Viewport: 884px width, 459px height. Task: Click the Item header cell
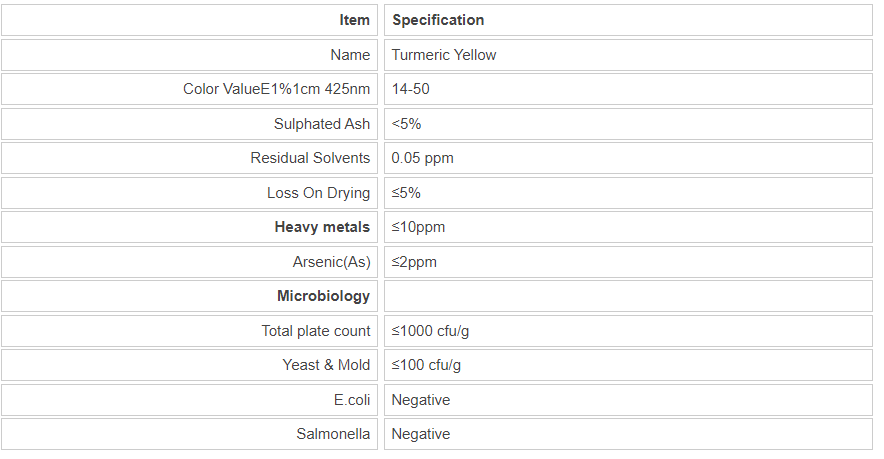point(354,20)
